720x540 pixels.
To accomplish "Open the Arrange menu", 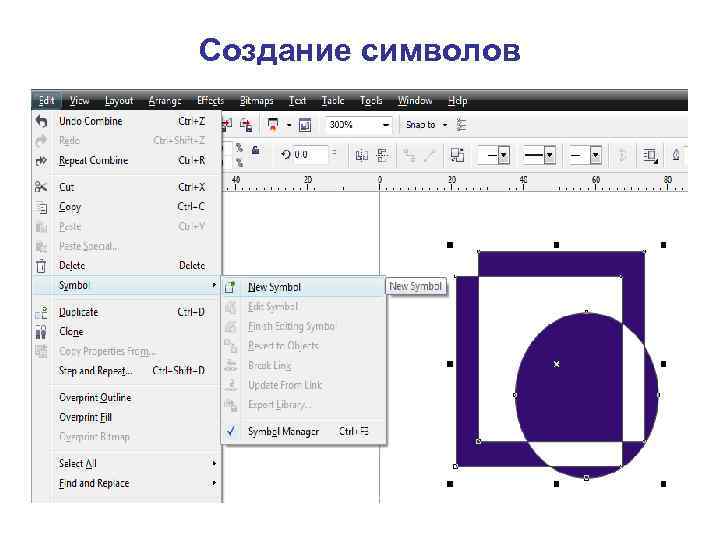I will click(165, 100).
